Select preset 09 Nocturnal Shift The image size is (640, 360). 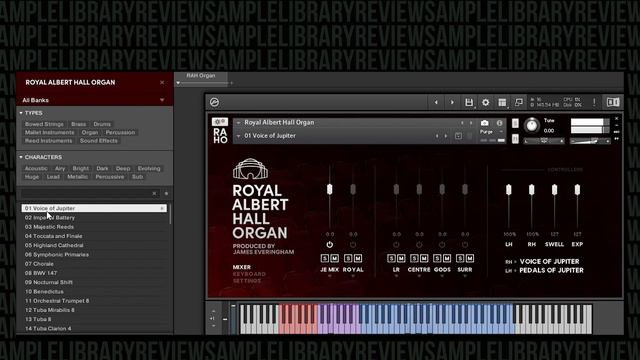coord(94,282)
